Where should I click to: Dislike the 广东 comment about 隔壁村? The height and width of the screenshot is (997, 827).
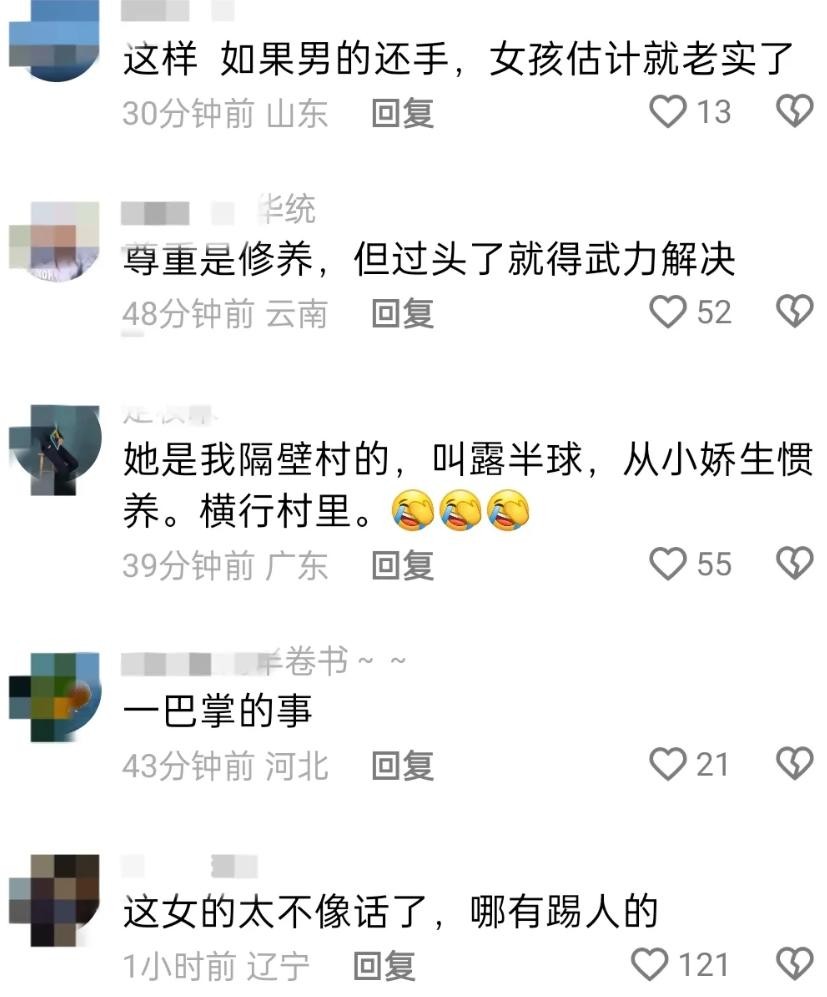coord(795,563)
